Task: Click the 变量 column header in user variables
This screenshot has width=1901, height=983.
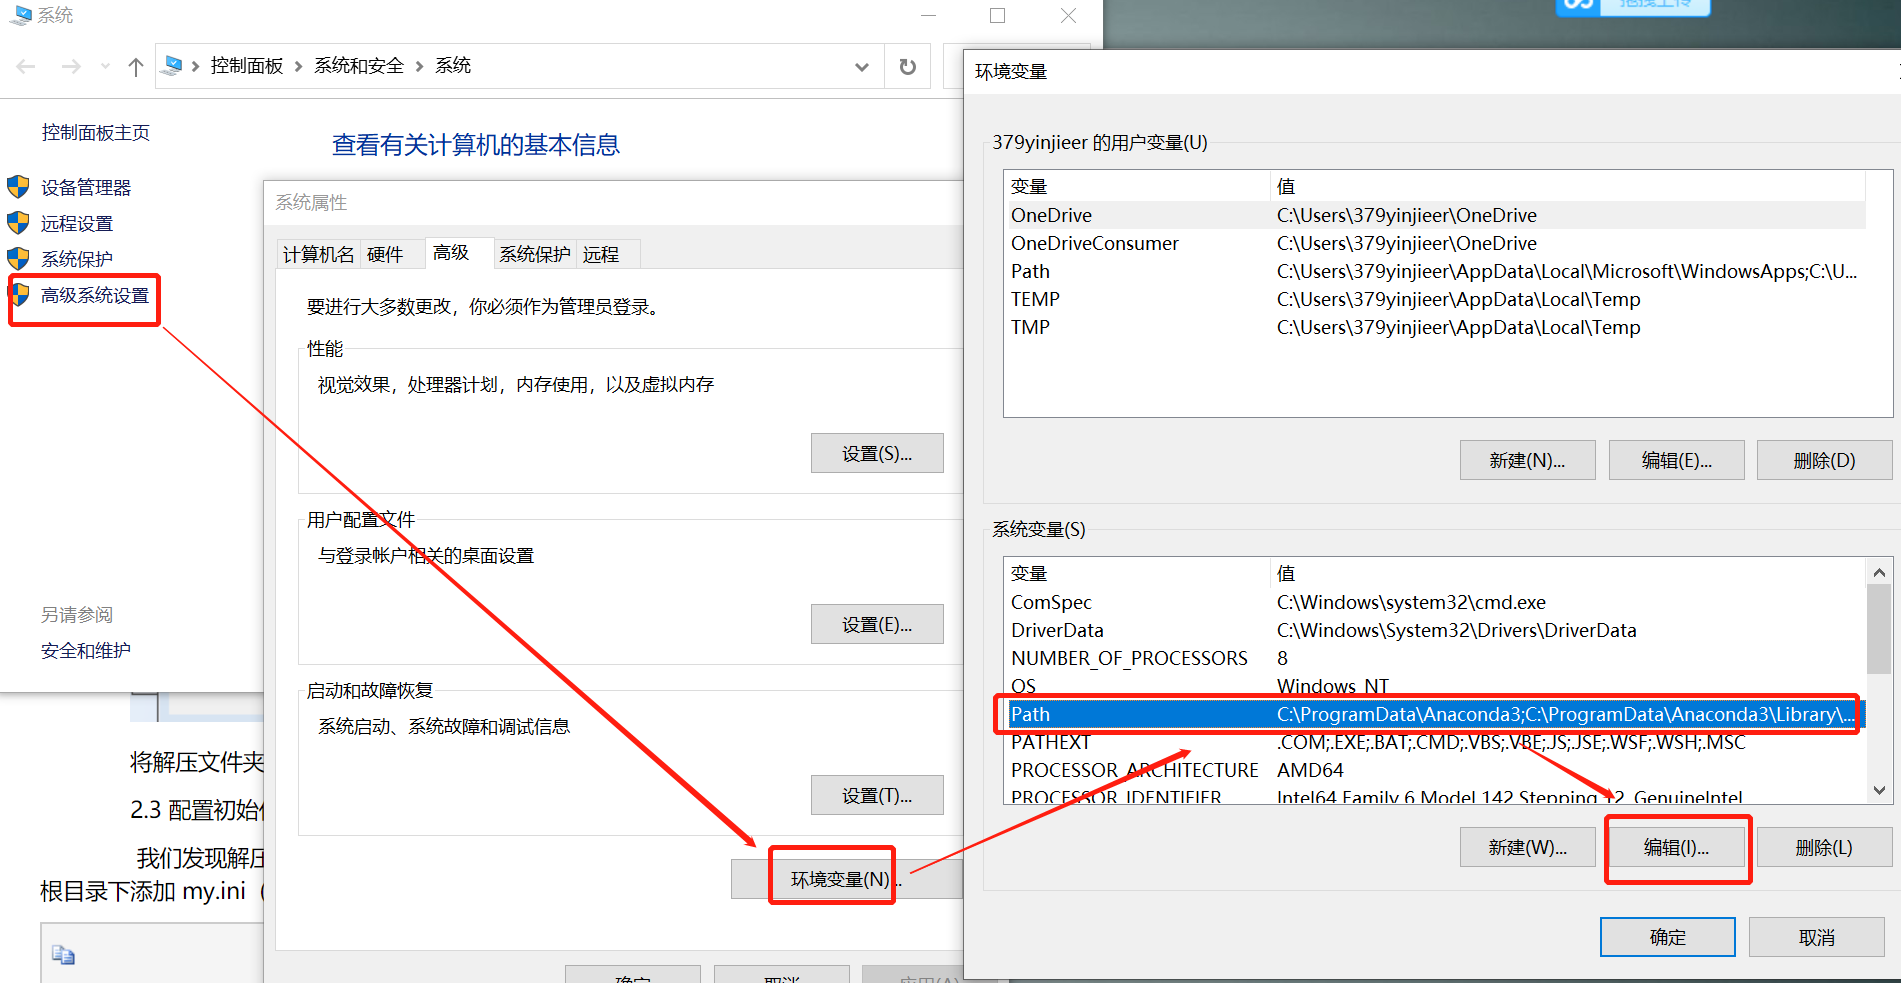Action: tap(1137, 186)
